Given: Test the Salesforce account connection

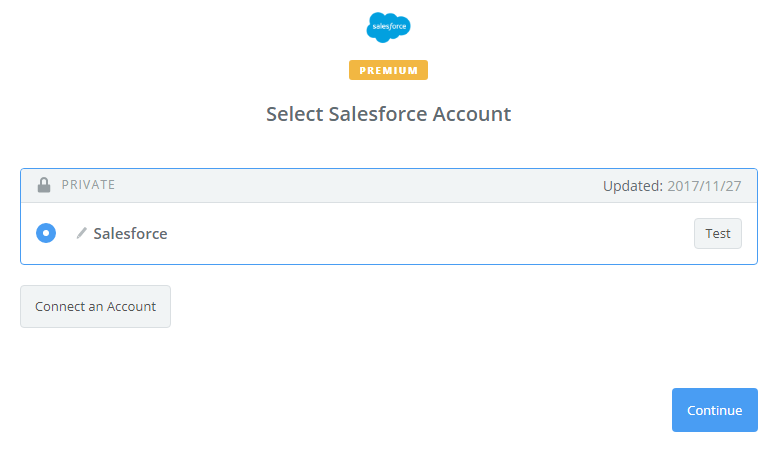Looking at the screenshot, I should (x=718, y=233).
